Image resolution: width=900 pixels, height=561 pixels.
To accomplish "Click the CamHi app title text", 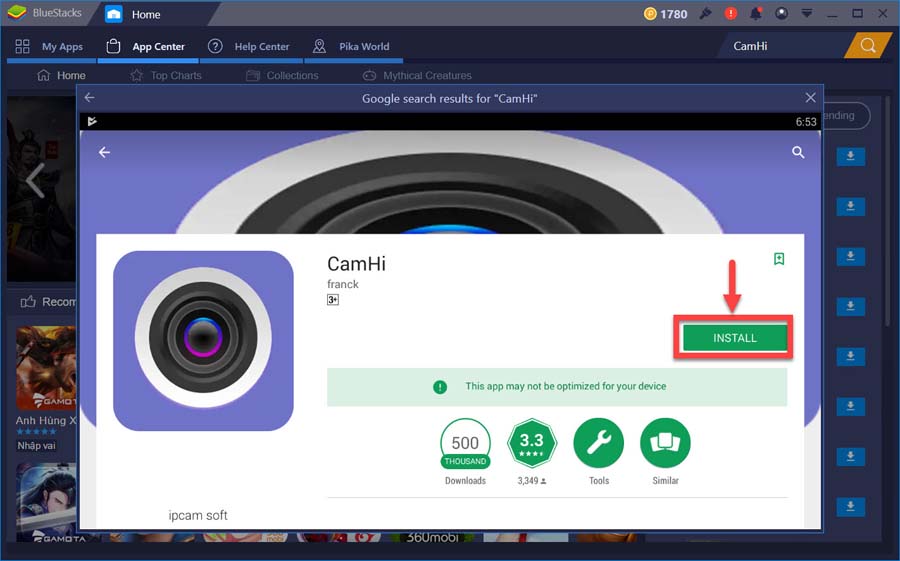I will 356,264.
